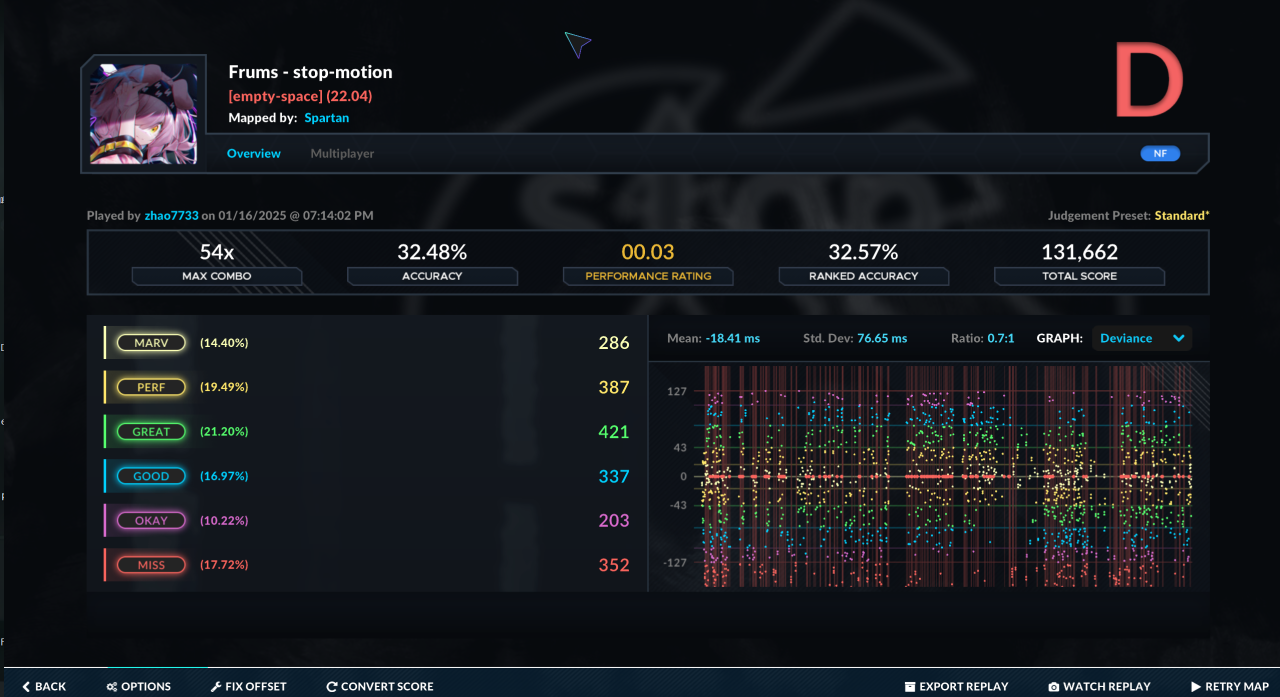Click the large D grade letter
This screenshot has height=697, width=1280.
tap(1149, 80)
